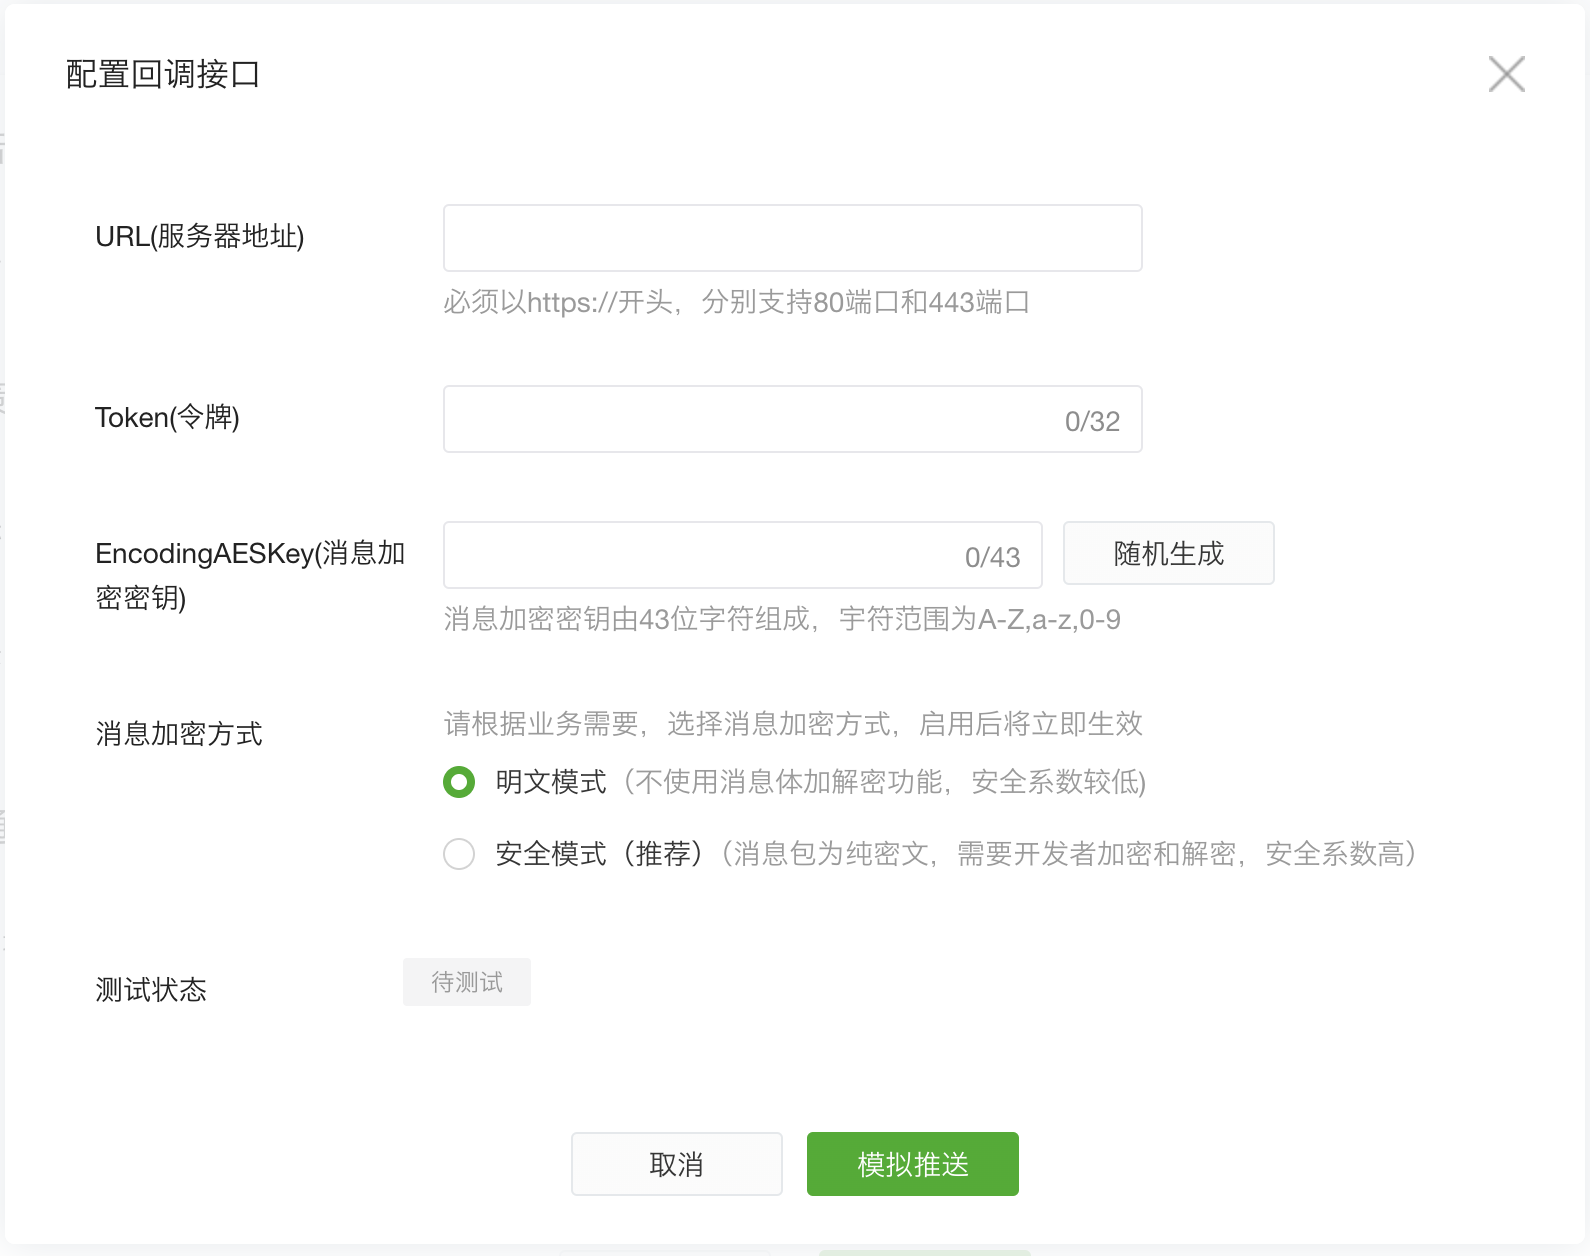Viewport: 1590px width, 1256px height.
Task: Click the 待测试 status badge
Action: [x=467, y=982]
